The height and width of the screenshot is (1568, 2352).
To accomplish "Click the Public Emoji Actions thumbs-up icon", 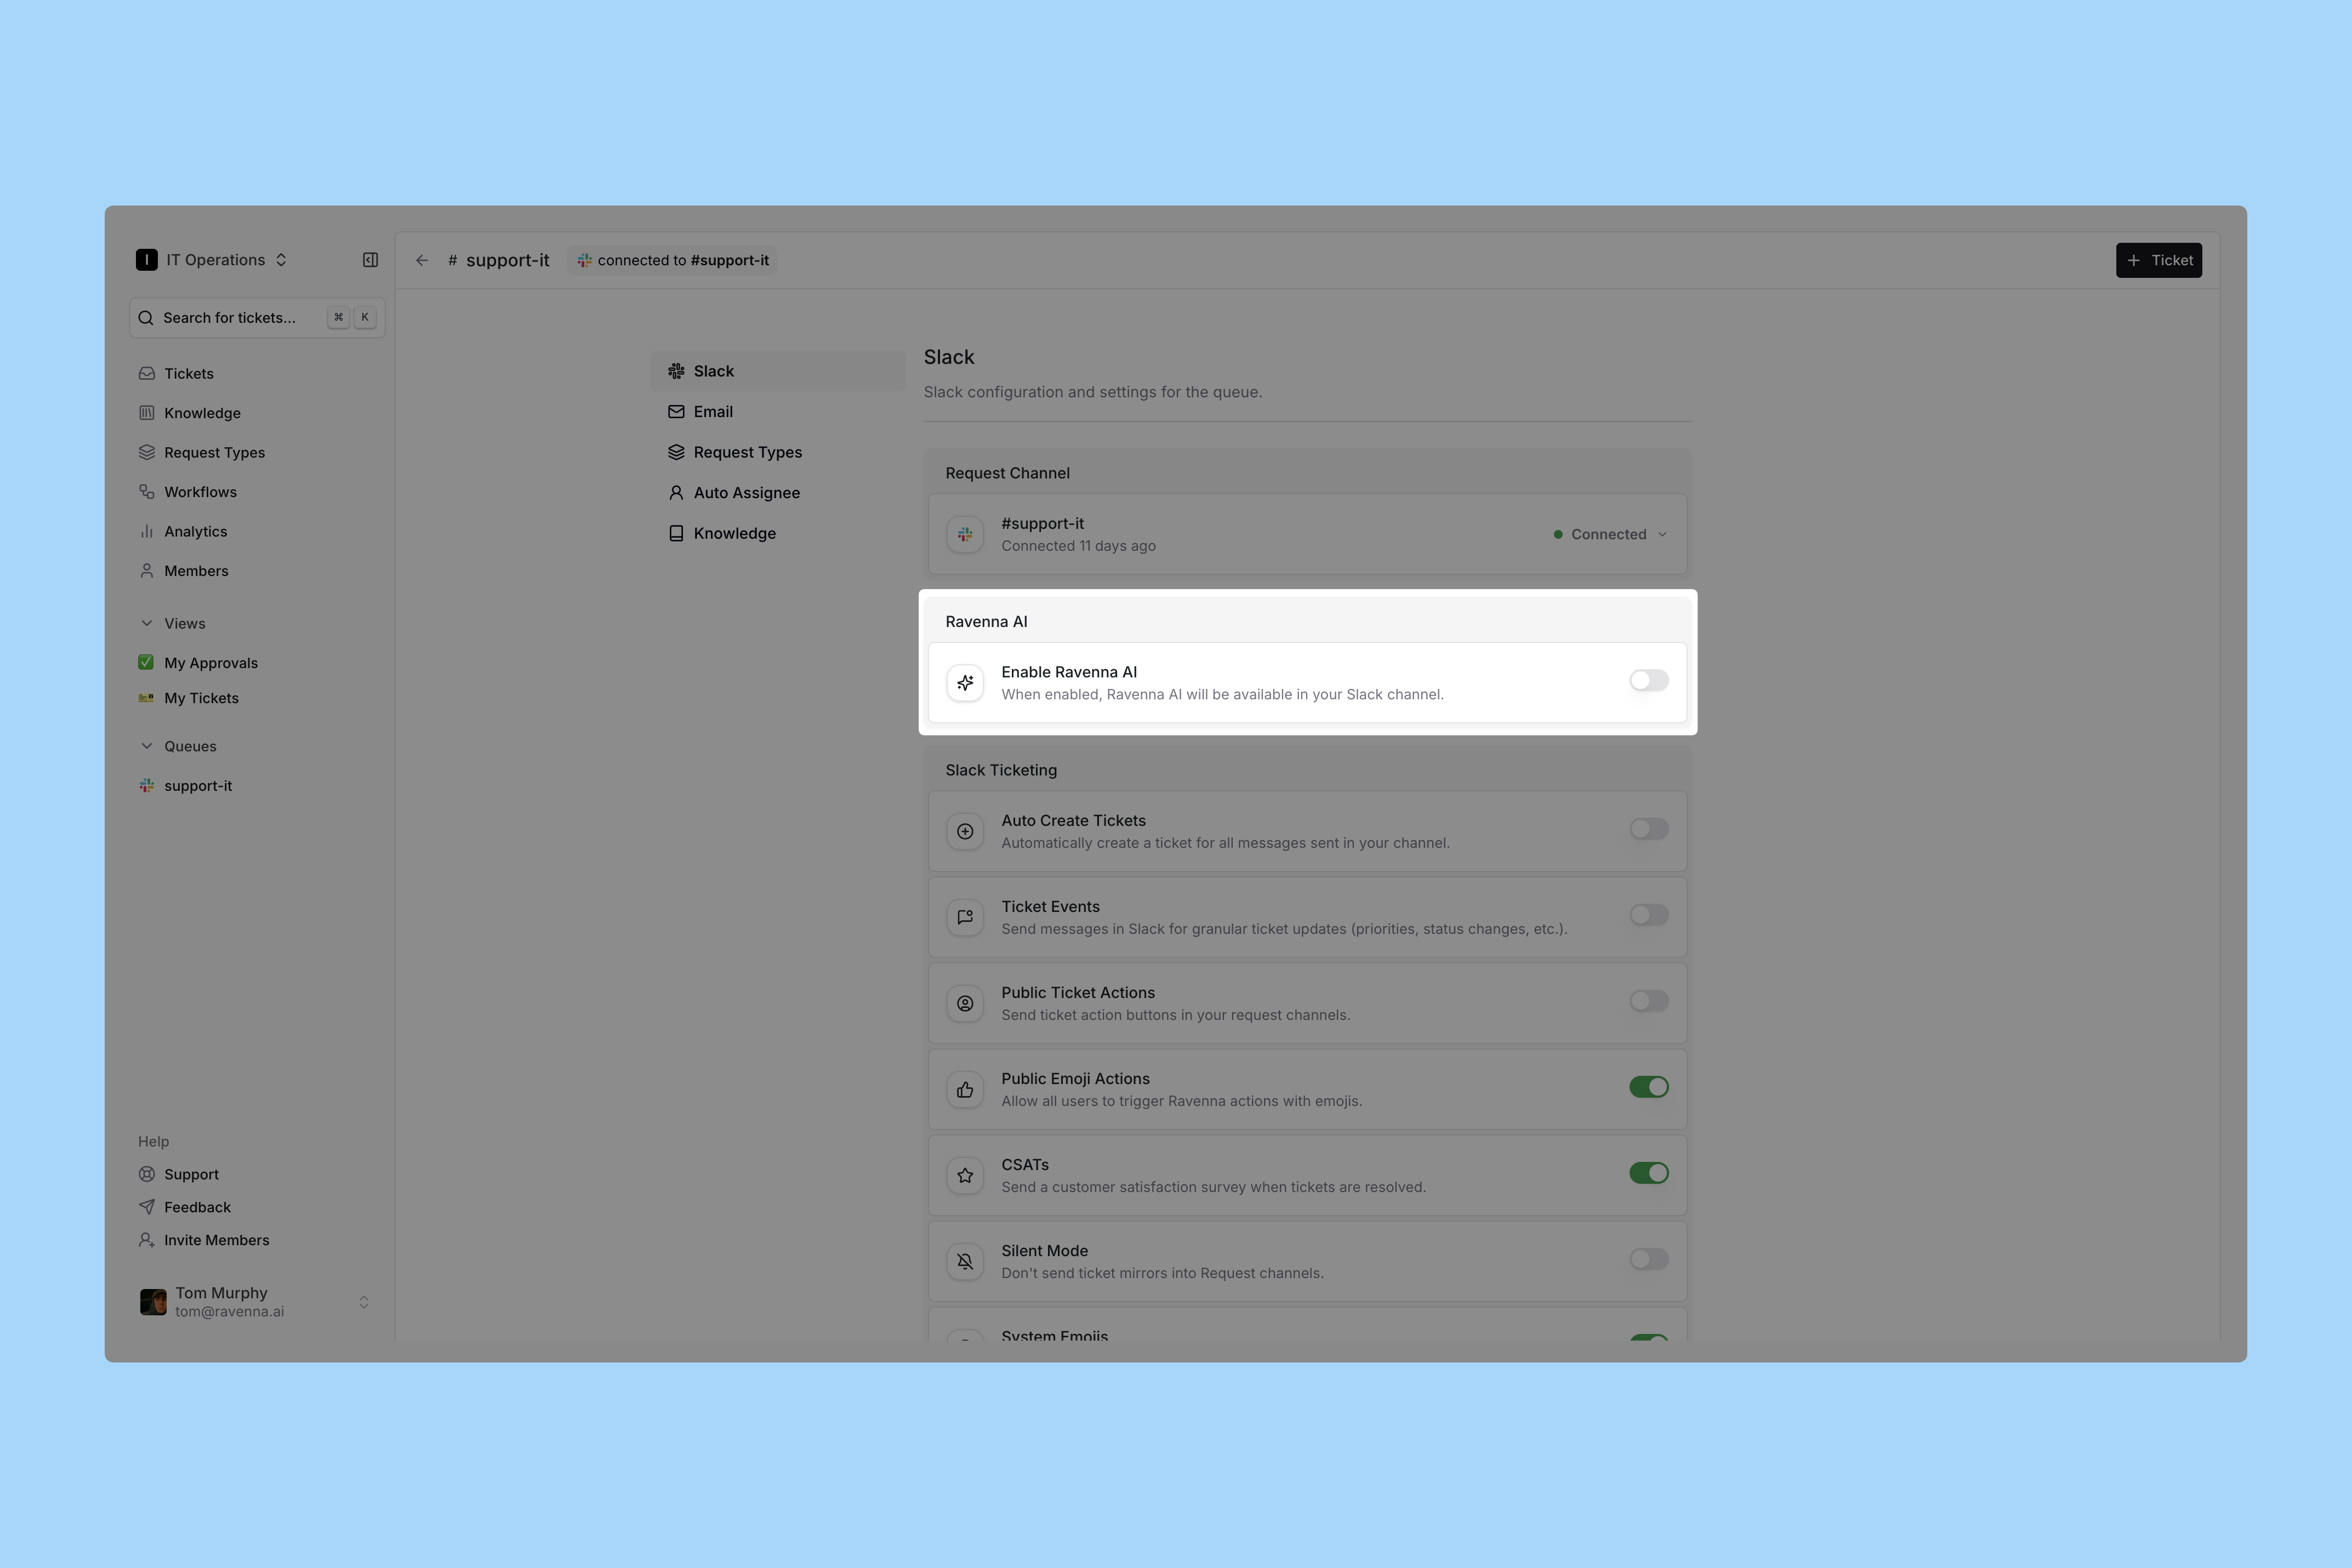I will tap(965, 1090).
